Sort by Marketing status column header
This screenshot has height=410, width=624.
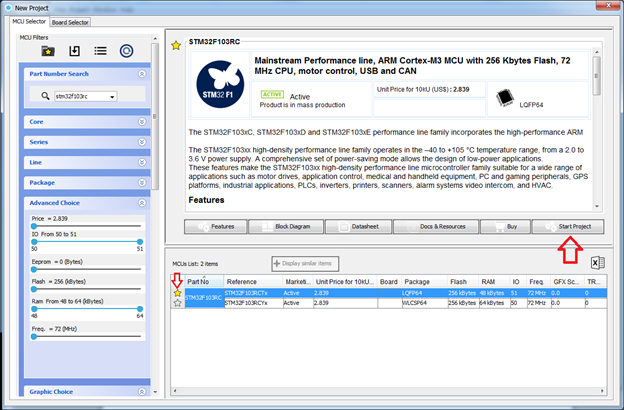click(298, 281)
